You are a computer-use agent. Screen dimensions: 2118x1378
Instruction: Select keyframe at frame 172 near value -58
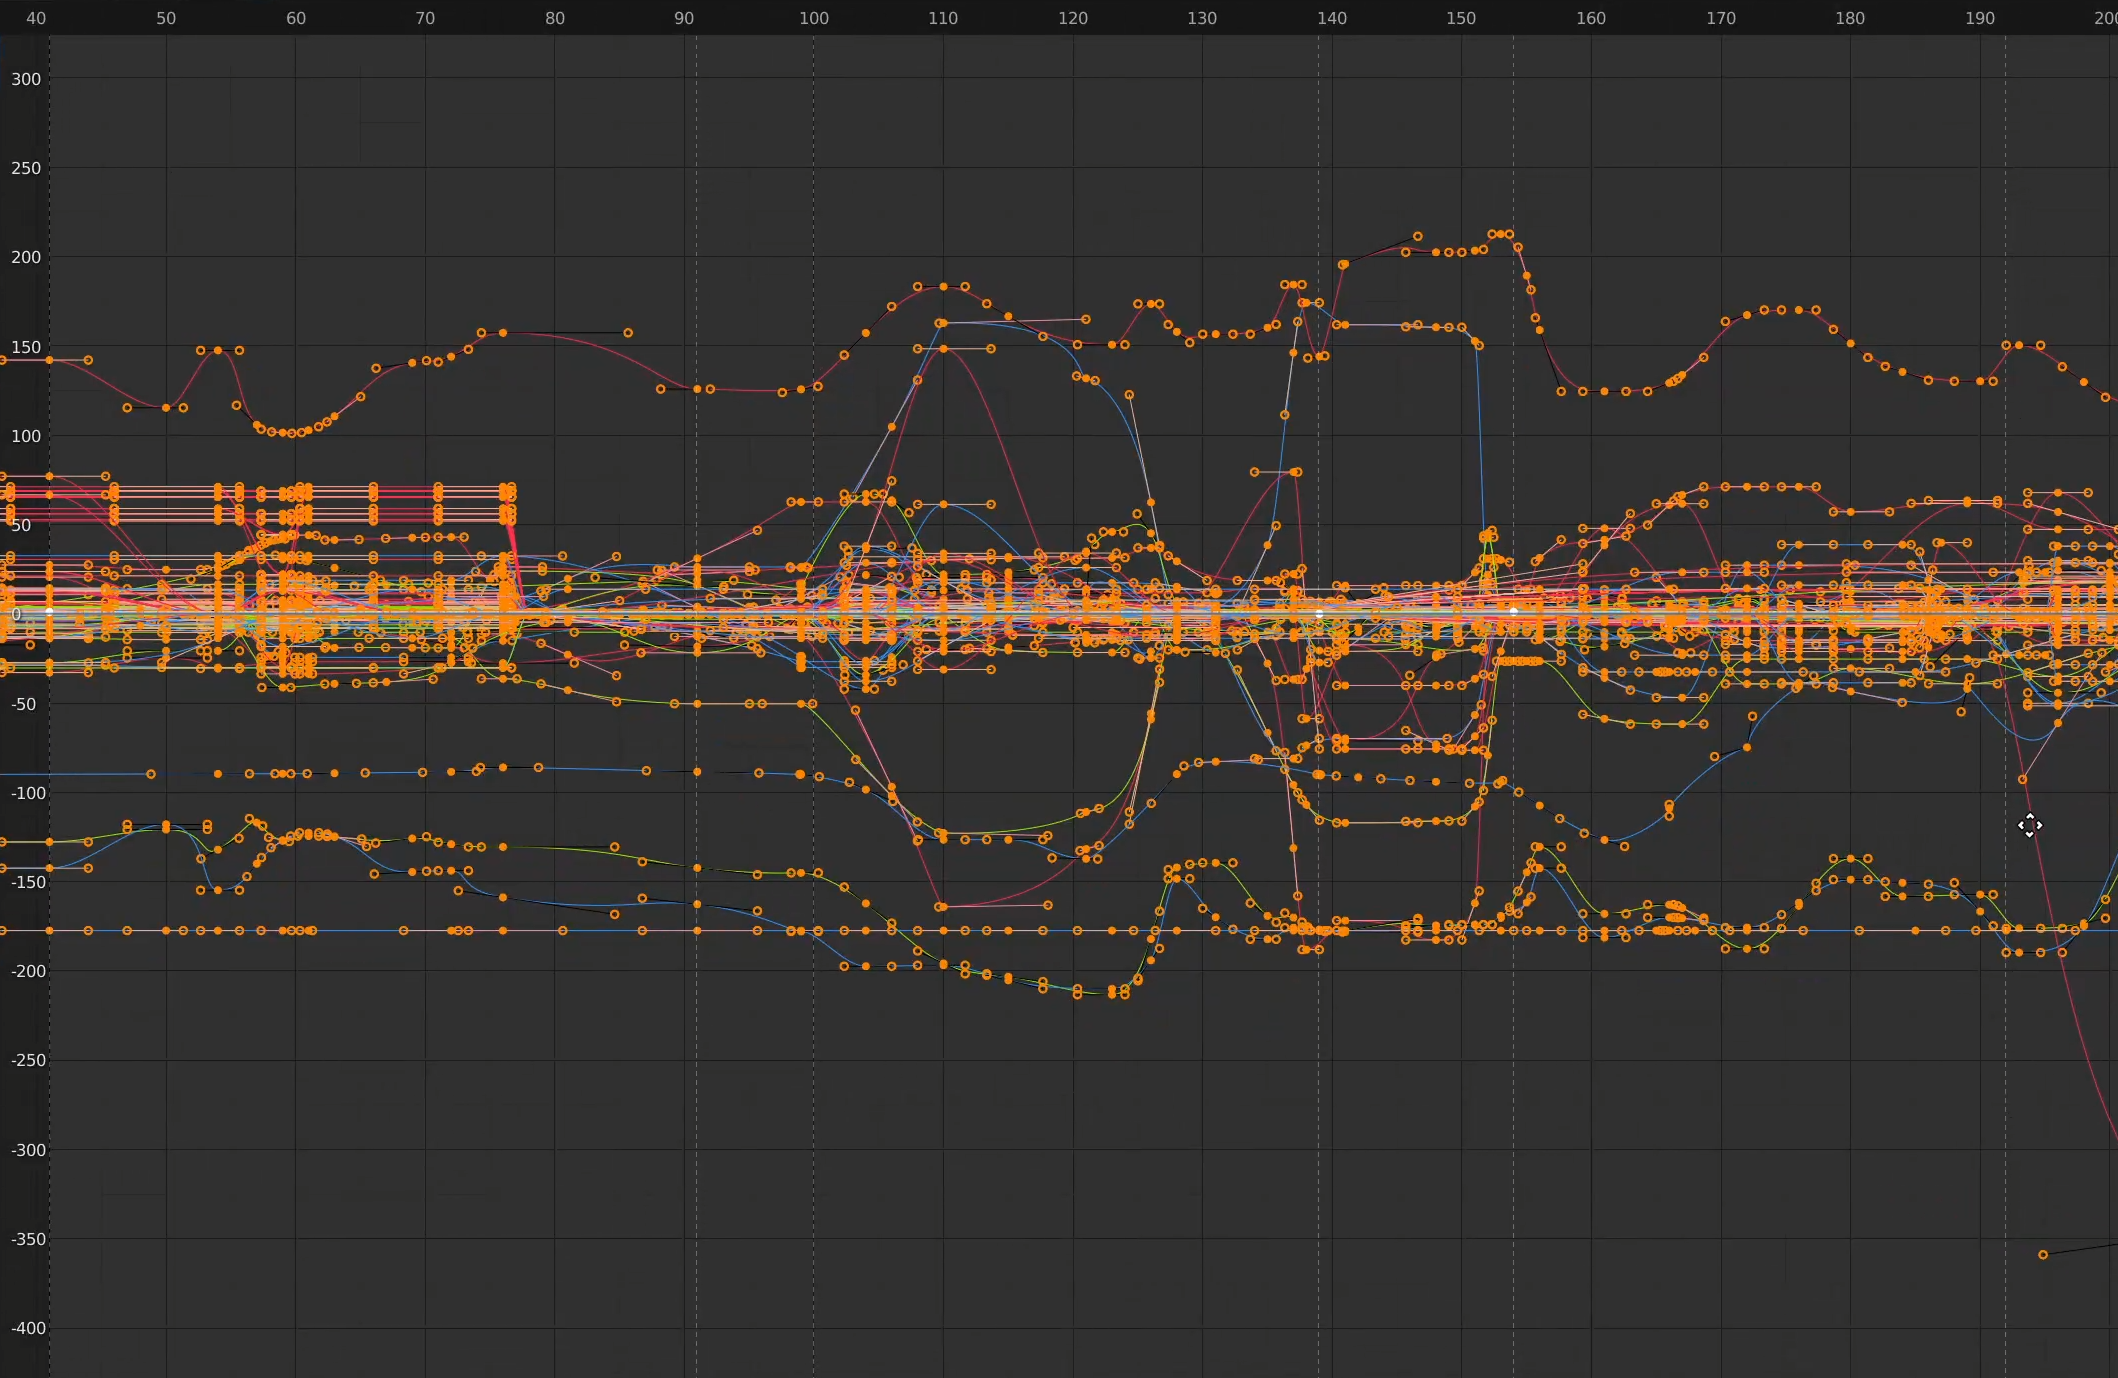click(x=1752, y=716)
